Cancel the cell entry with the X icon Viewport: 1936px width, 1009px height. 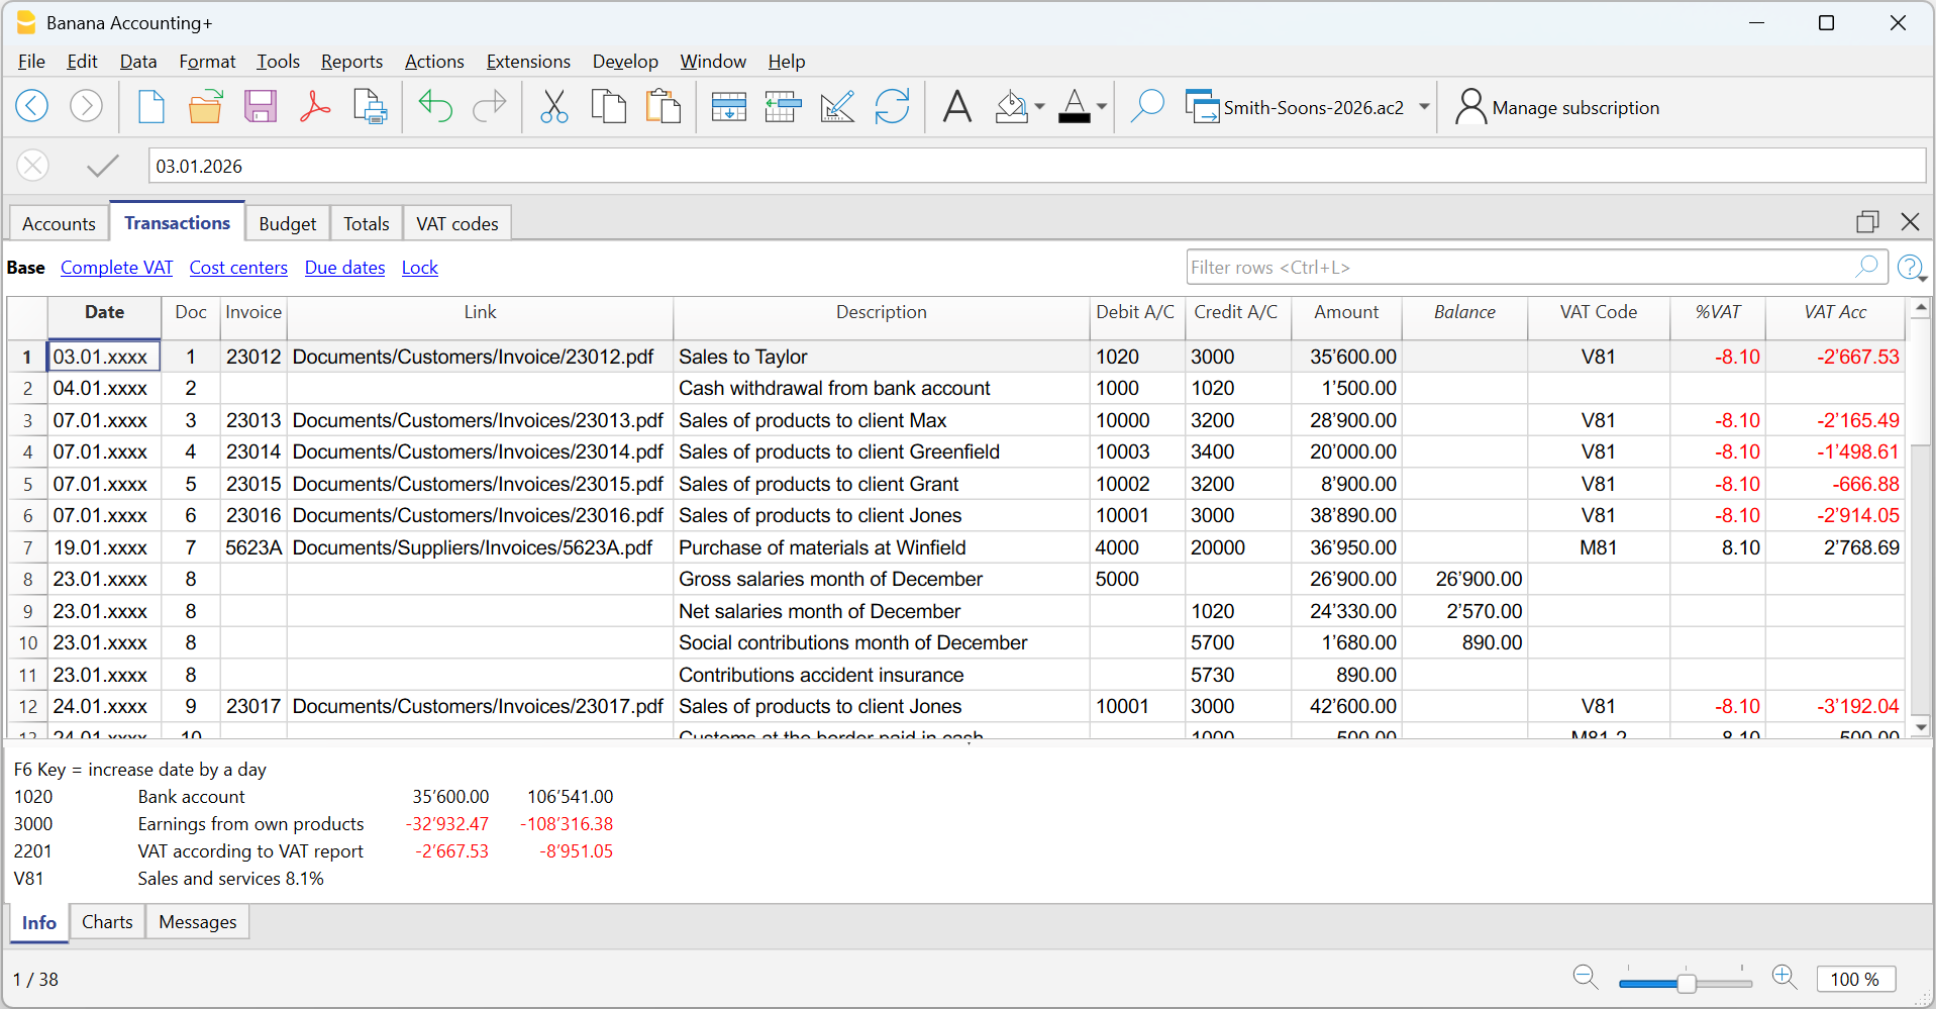click(x=33, y=165)
